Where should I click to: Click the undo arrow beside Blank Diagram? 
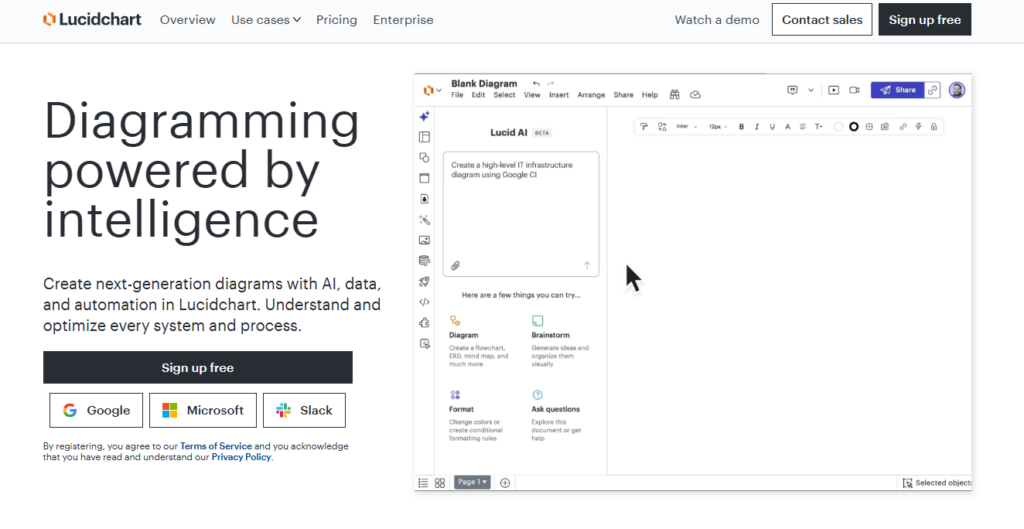(x=536, y=84)
